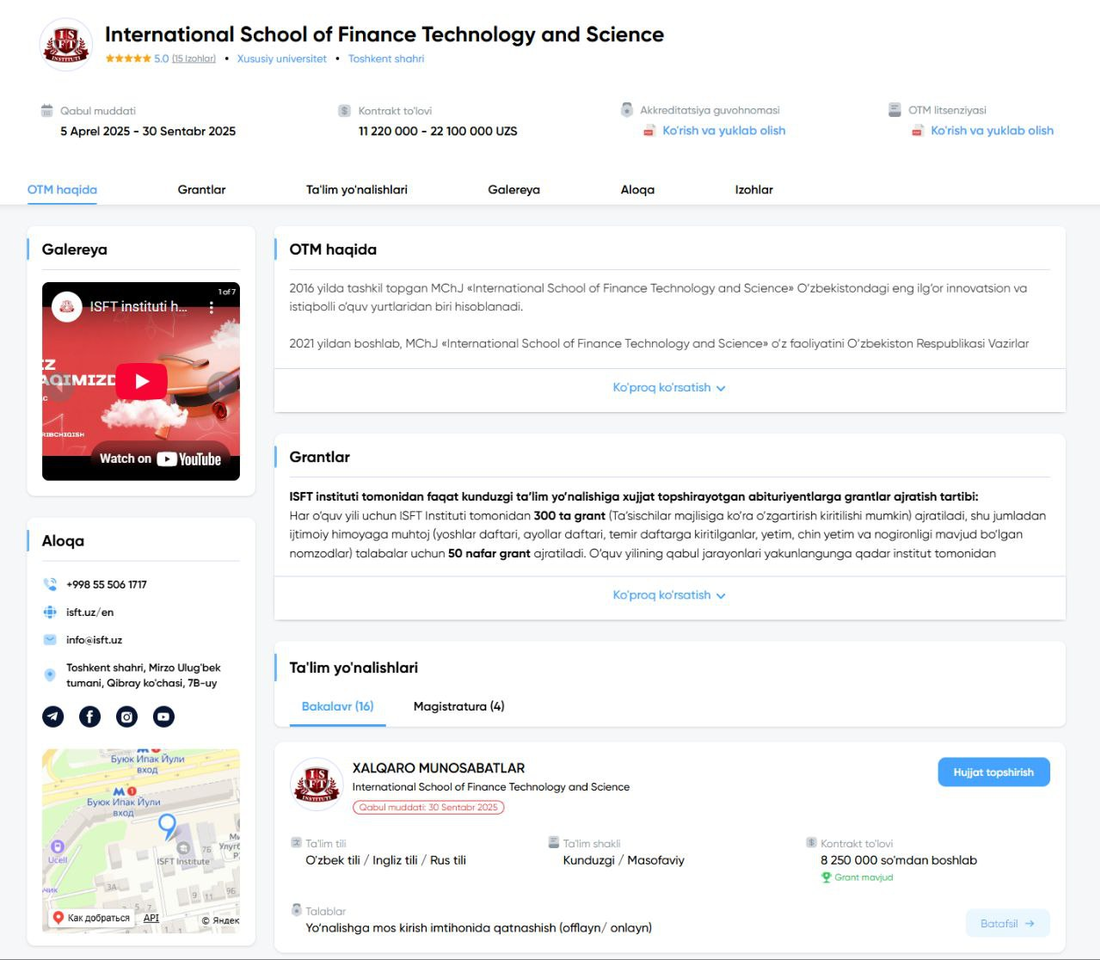Viewport: 1100px width, 960px height.
Task: Play the ISFT YouTube video
Action: (142, 381)
